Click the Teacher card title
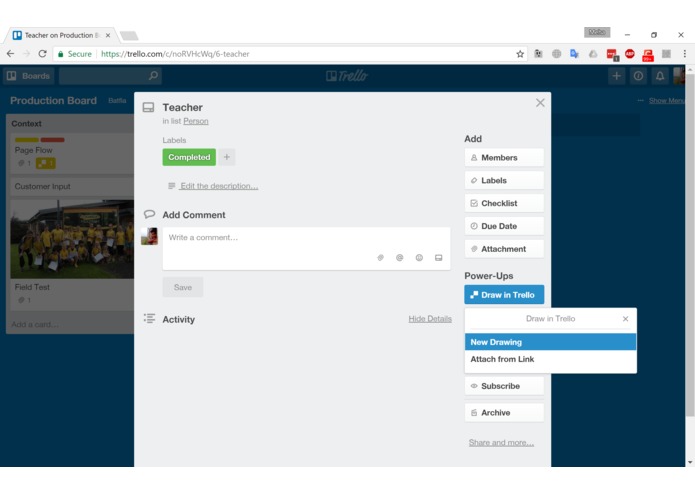695x494 pixels. point(183,108)
